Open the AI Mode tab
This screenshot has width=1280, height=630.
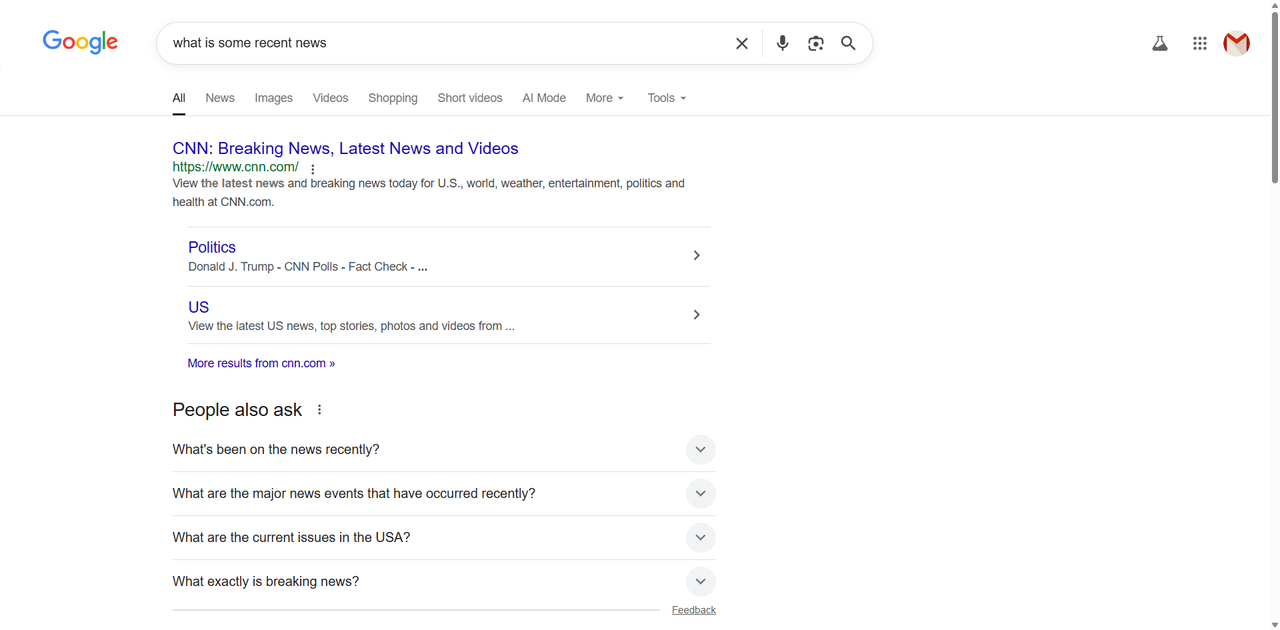click(544, 98)
